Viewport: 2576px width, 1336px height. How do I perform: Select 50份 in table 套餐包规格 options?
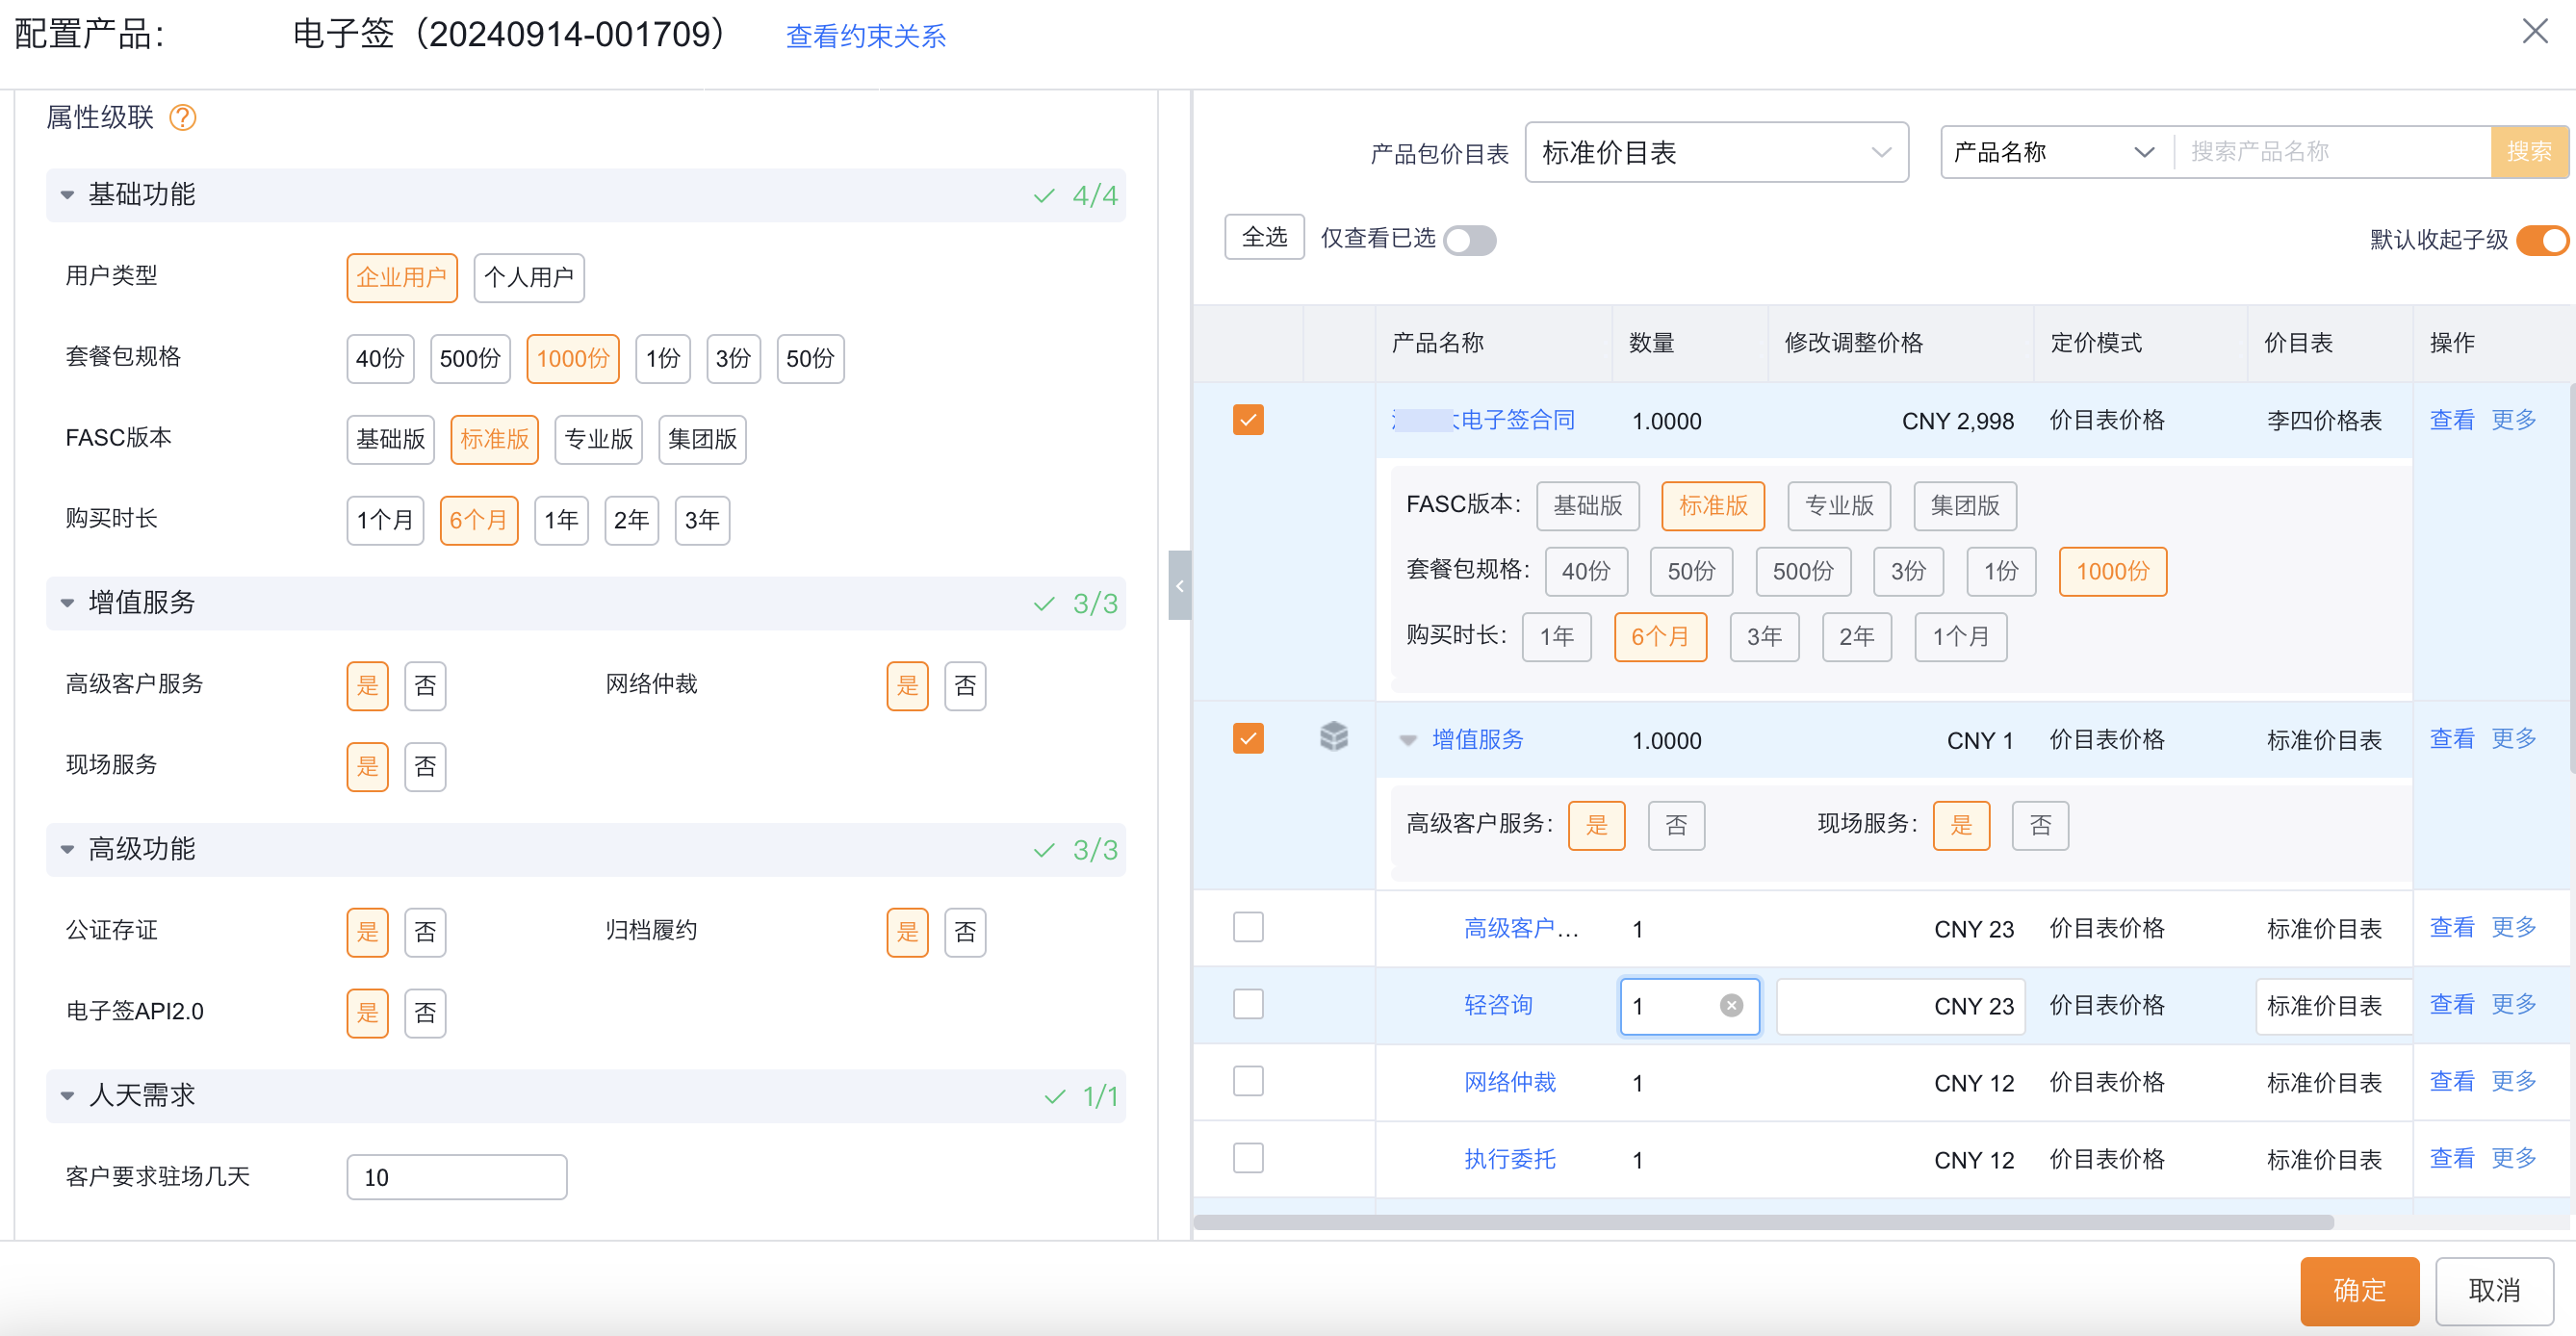click(1691, 571)
